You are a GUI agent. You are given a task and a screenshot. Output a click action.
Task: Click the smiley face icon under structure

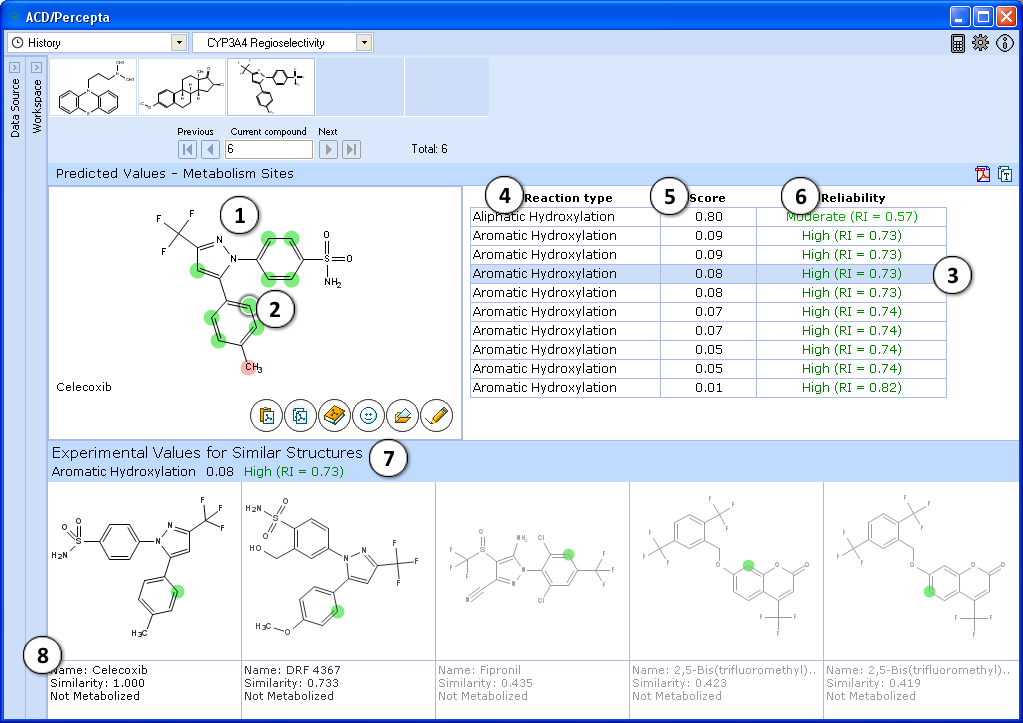coord(369,415)
